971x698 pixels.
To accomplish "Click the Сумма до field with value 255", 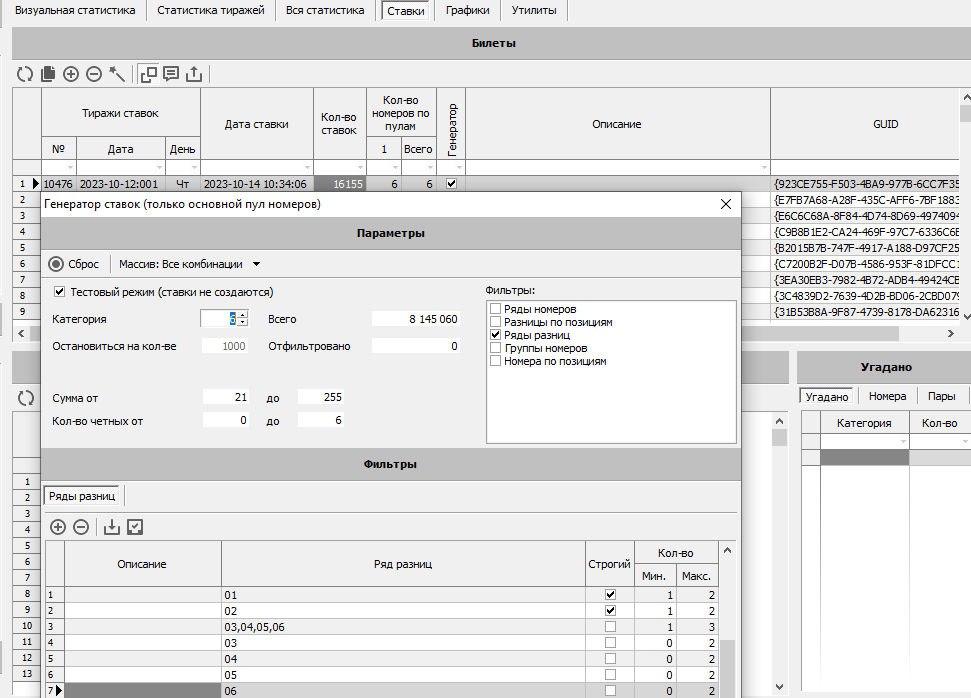I will (x=321, y=397).
